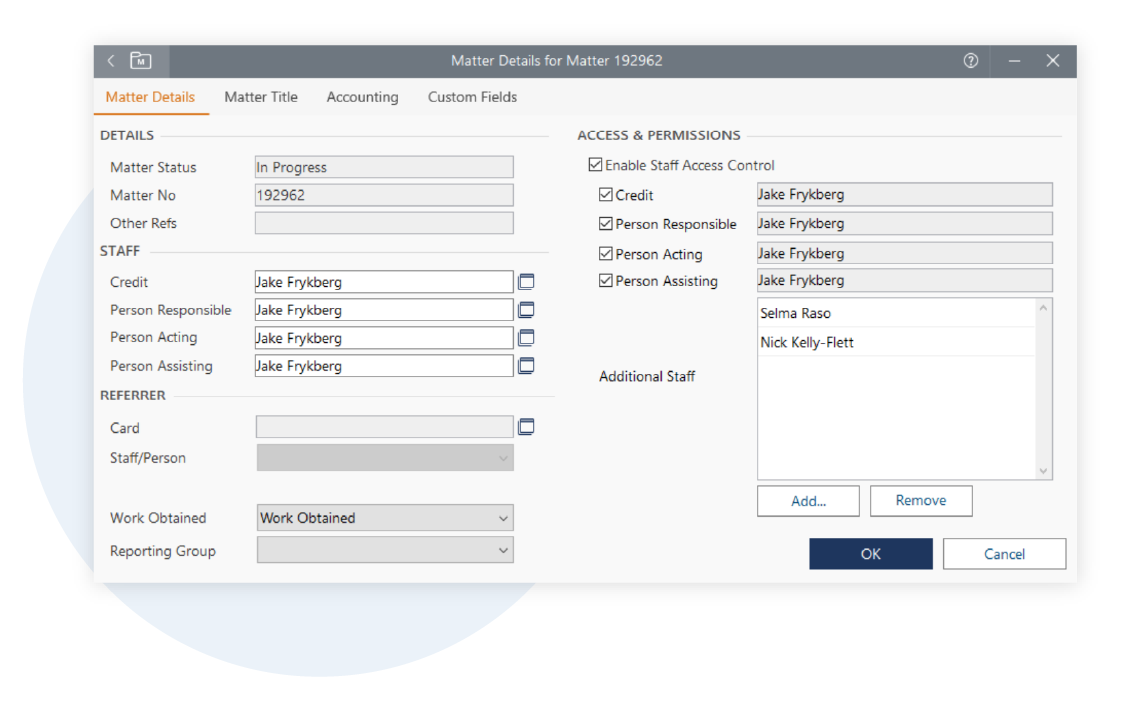Click the back arrow in title bar
The width and height of the screenshot is (1131, 713).
click(111, 61)
